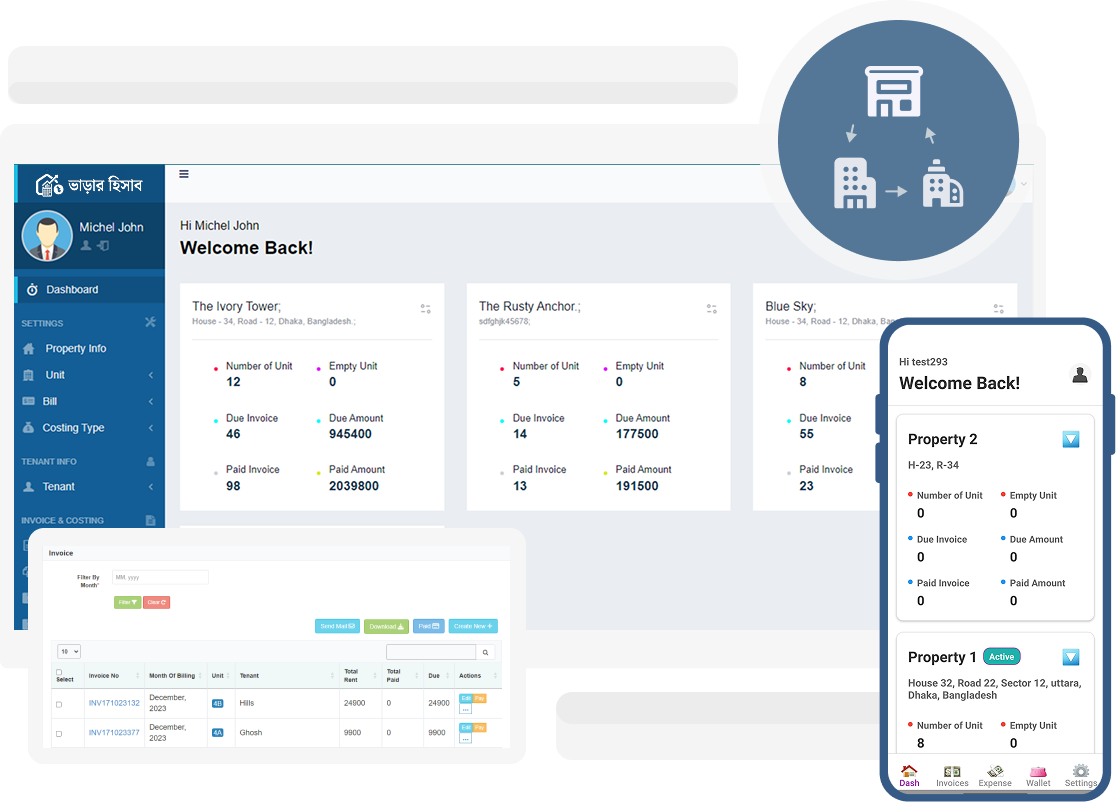Open The Rusty Anchor card settings icon

712,309
